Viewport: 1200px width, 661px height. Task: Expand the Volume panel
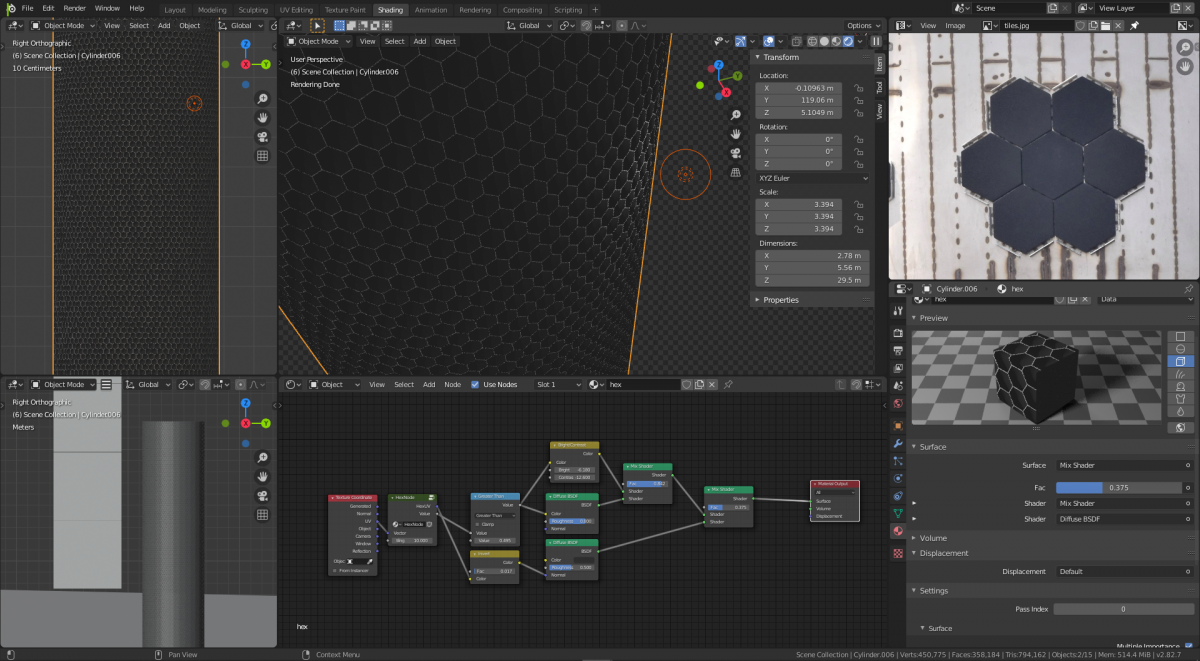tap(933, 538)
